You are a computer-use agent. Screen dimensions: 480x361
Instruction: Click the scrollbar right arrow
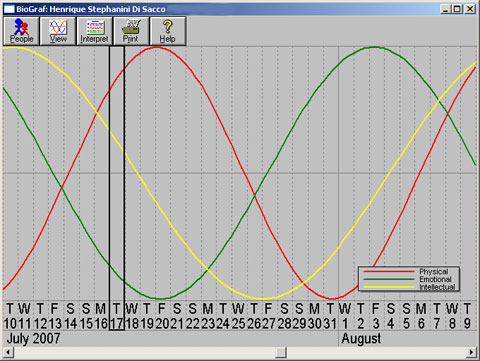click(x=471, y=352)
